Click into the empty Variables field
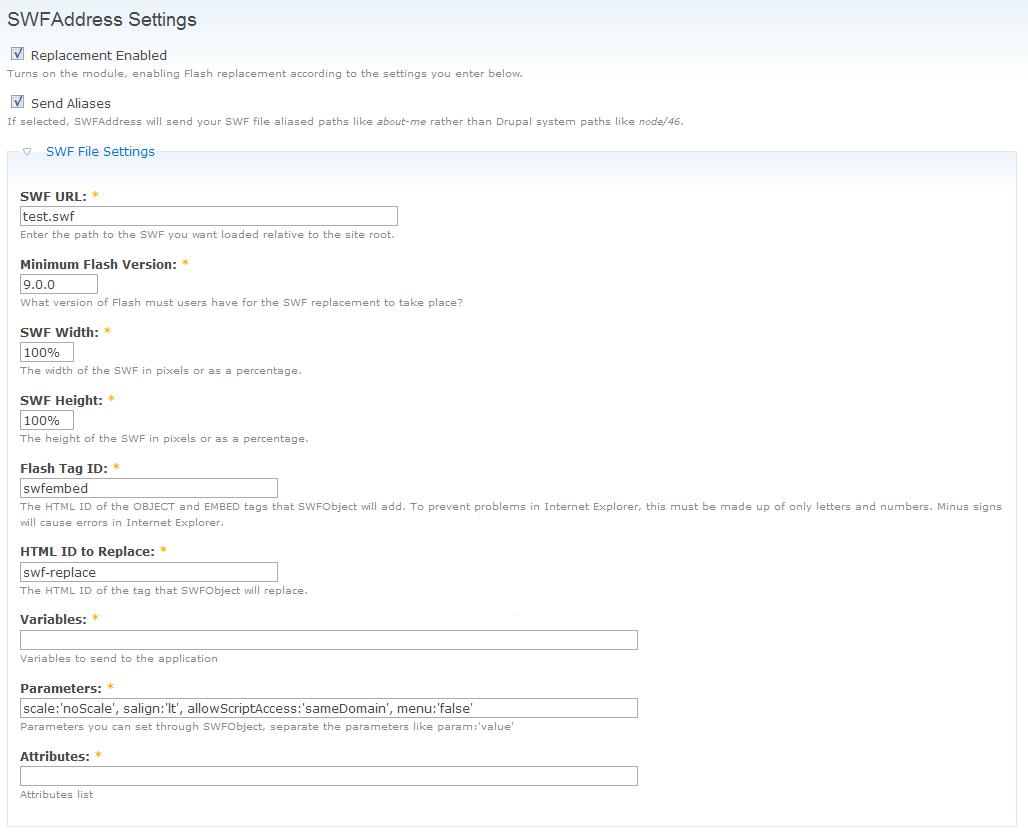 tap(328, 640)
